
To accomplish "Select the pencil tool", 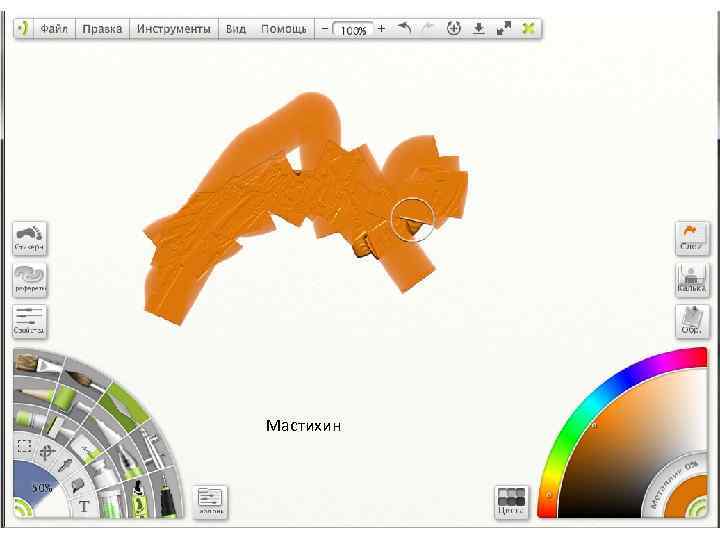I will pyautogui.click(x=32, y=394).
